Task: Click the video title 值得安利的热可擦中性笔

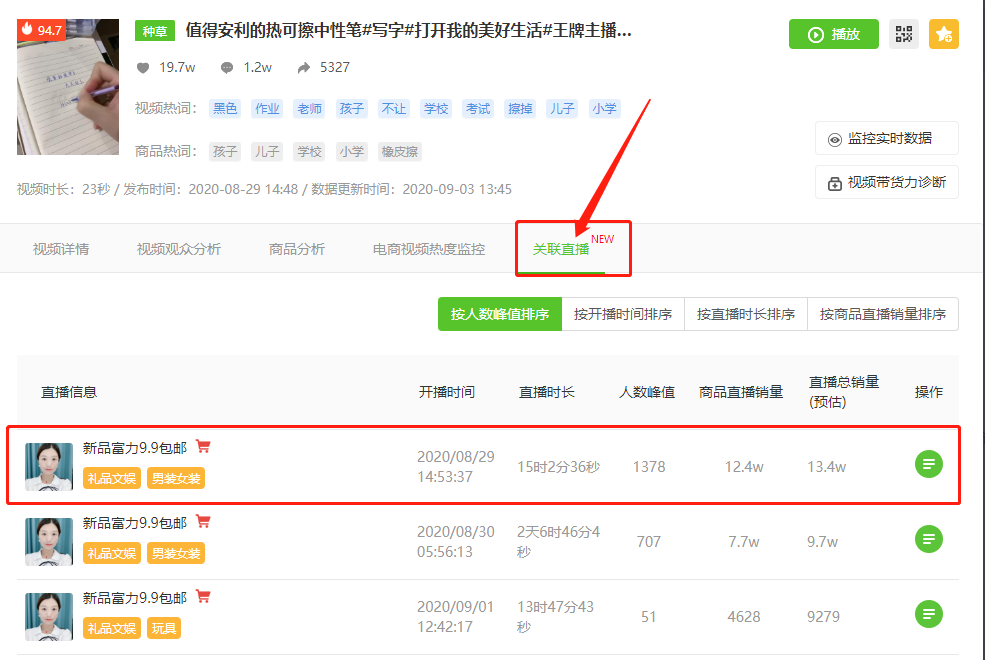Action: (x=408, y=30)
